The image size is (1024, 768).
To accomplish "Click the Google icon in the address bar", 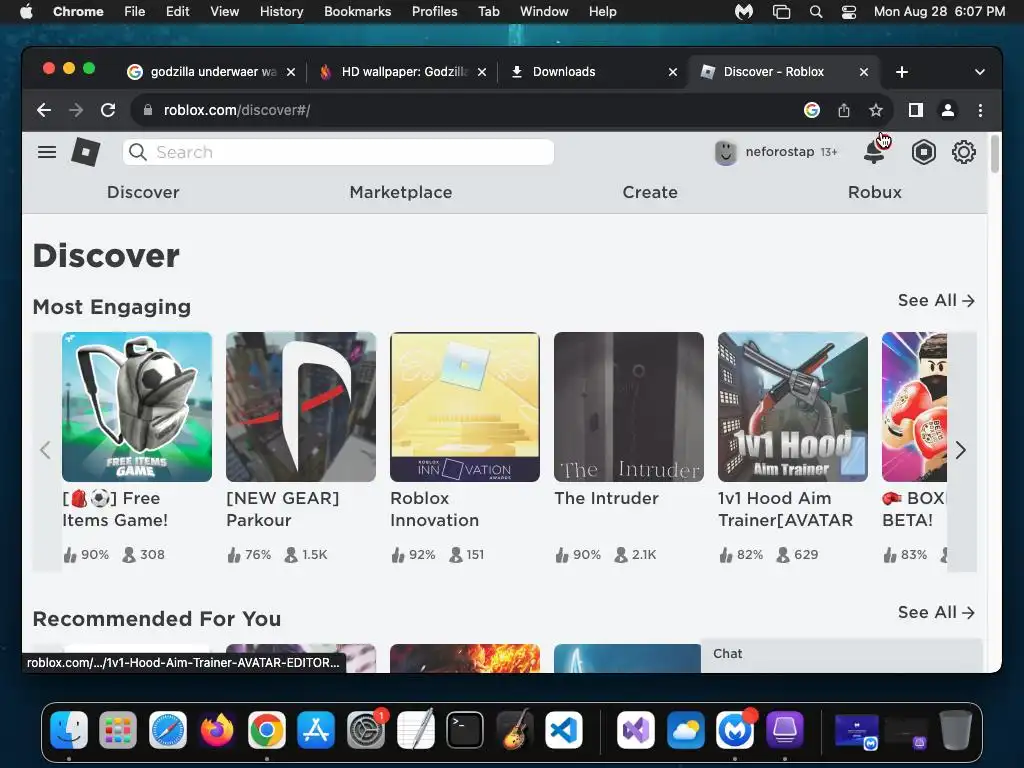I will pos(812,110).
